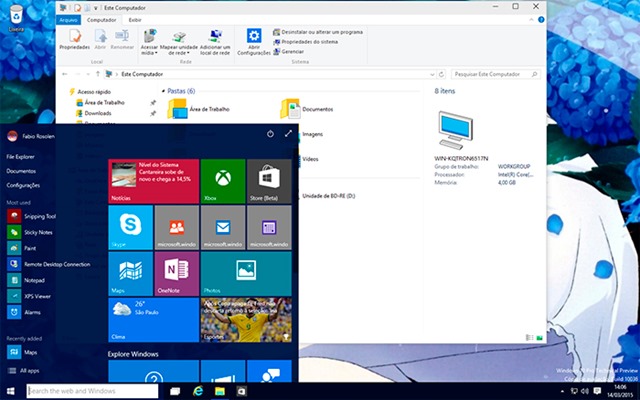Select Área de Trabalho in navigation pane
This screenshot has width=640, height=400.
[x=100, y=102]
